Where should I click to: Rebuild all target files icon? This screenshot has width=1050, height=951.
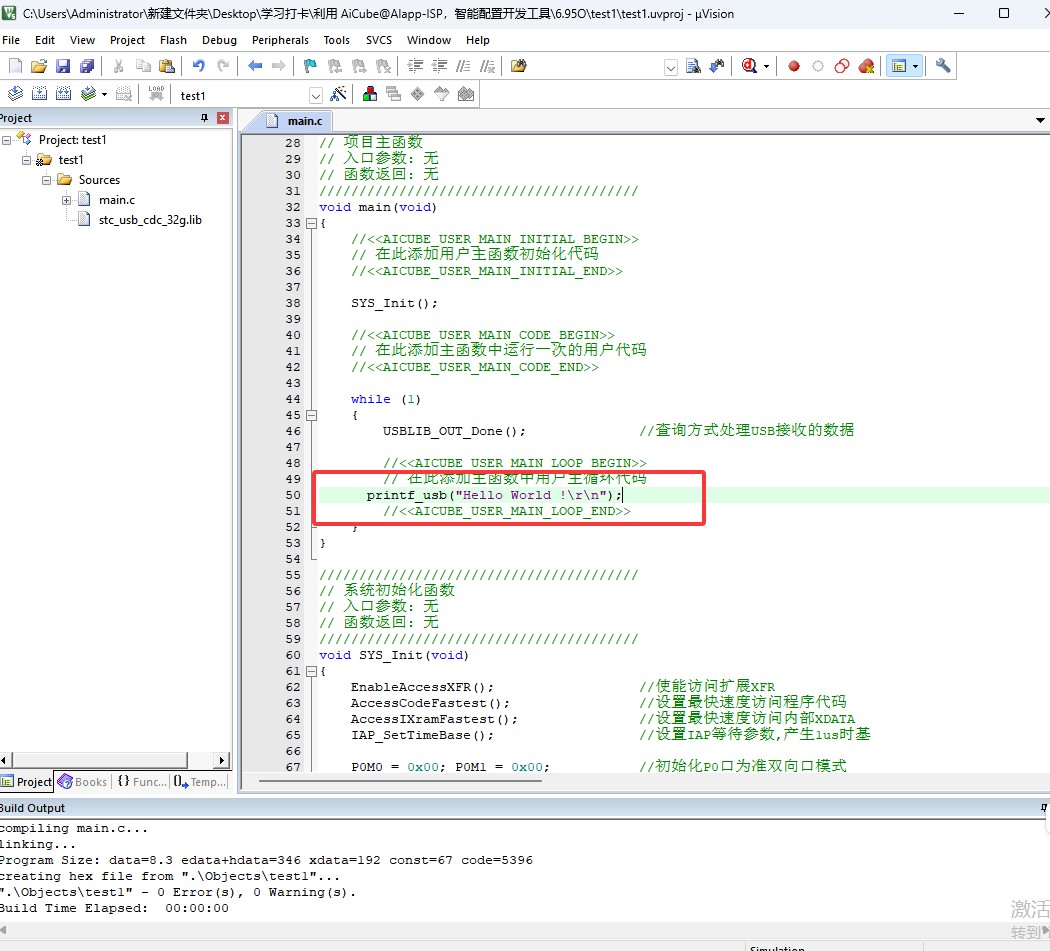64,94
